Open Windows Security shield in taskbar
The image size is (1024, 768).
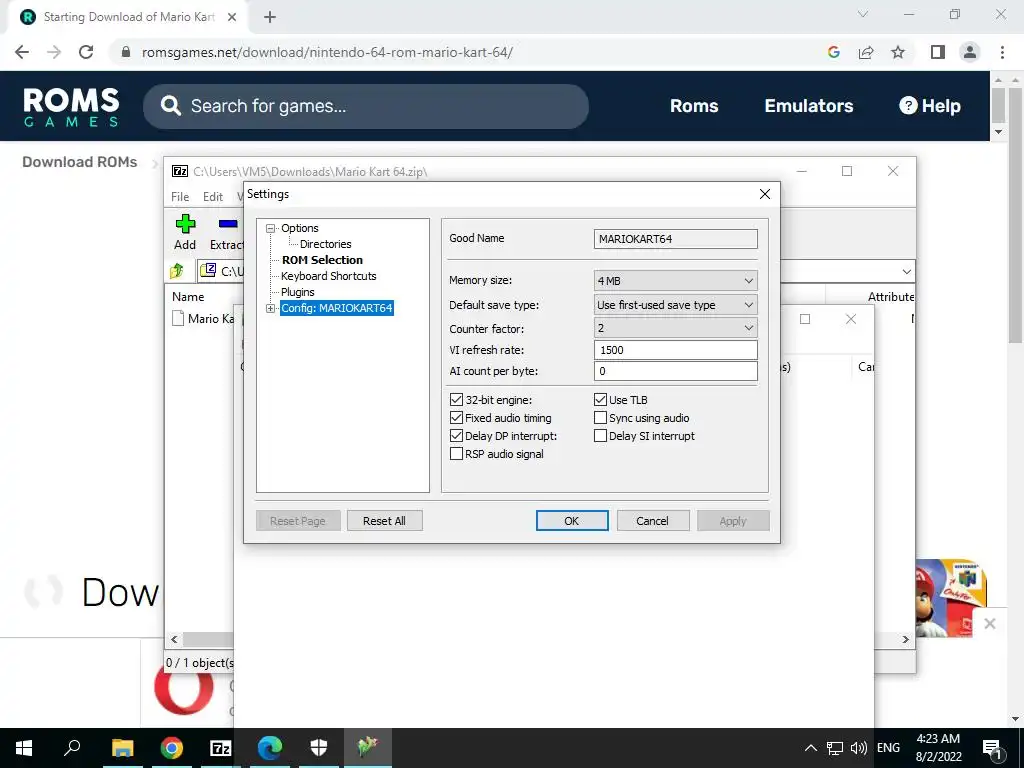coord(319,748)
